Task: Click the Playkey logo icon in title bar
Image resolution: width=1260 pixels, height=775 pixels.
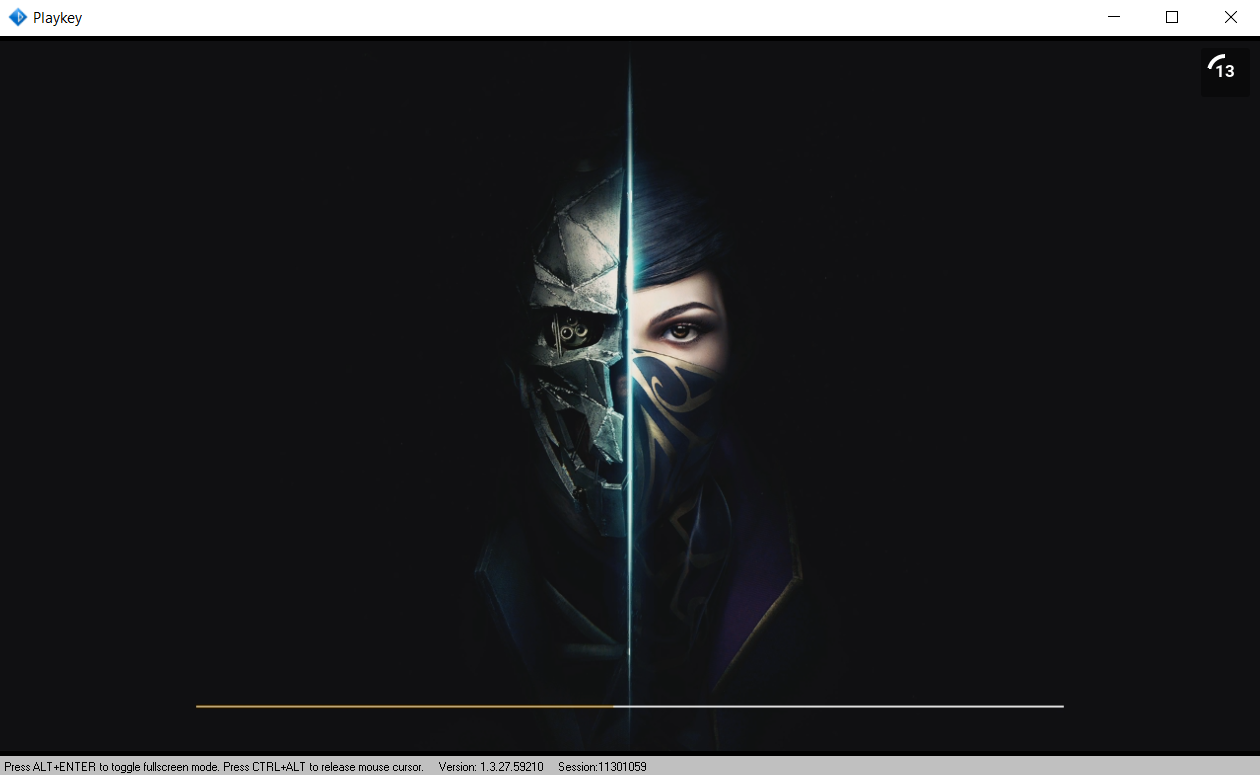Action: 17,17
